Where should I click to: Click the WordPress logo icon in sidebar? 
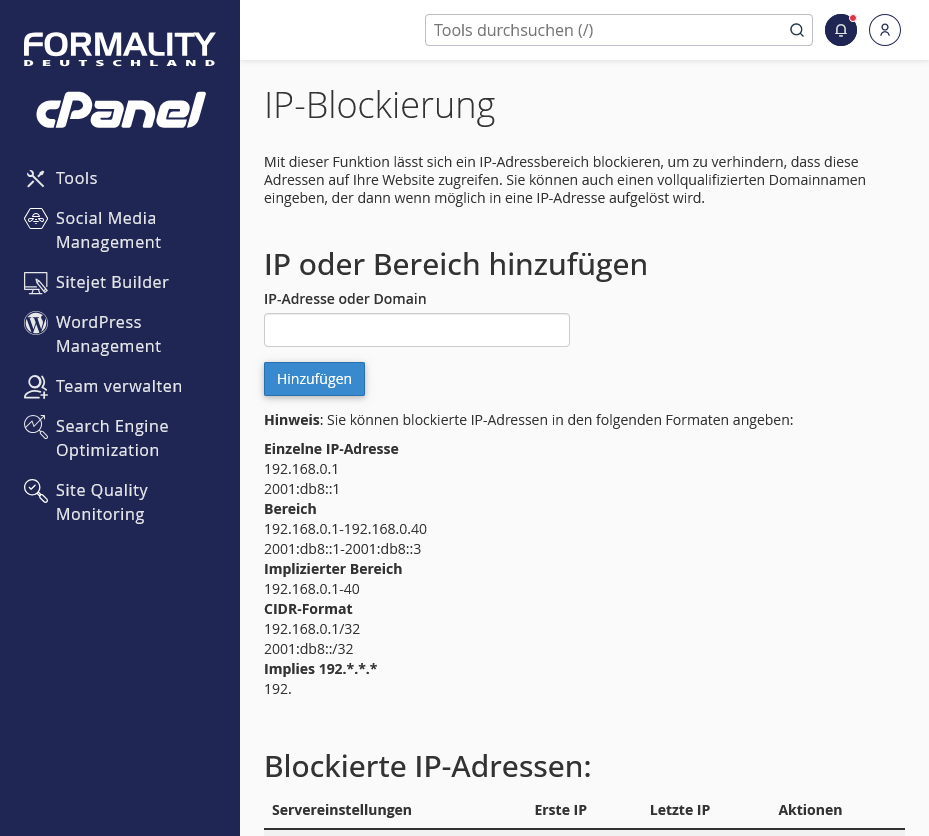pyautogui.click(x=36, y=323)
